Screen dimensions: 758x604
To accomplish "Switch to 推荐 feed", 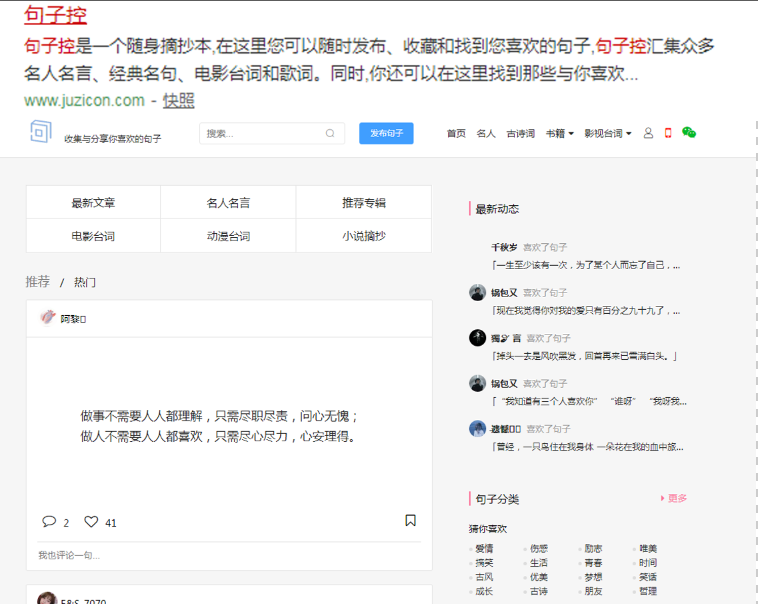I will [x=38, y=281].
